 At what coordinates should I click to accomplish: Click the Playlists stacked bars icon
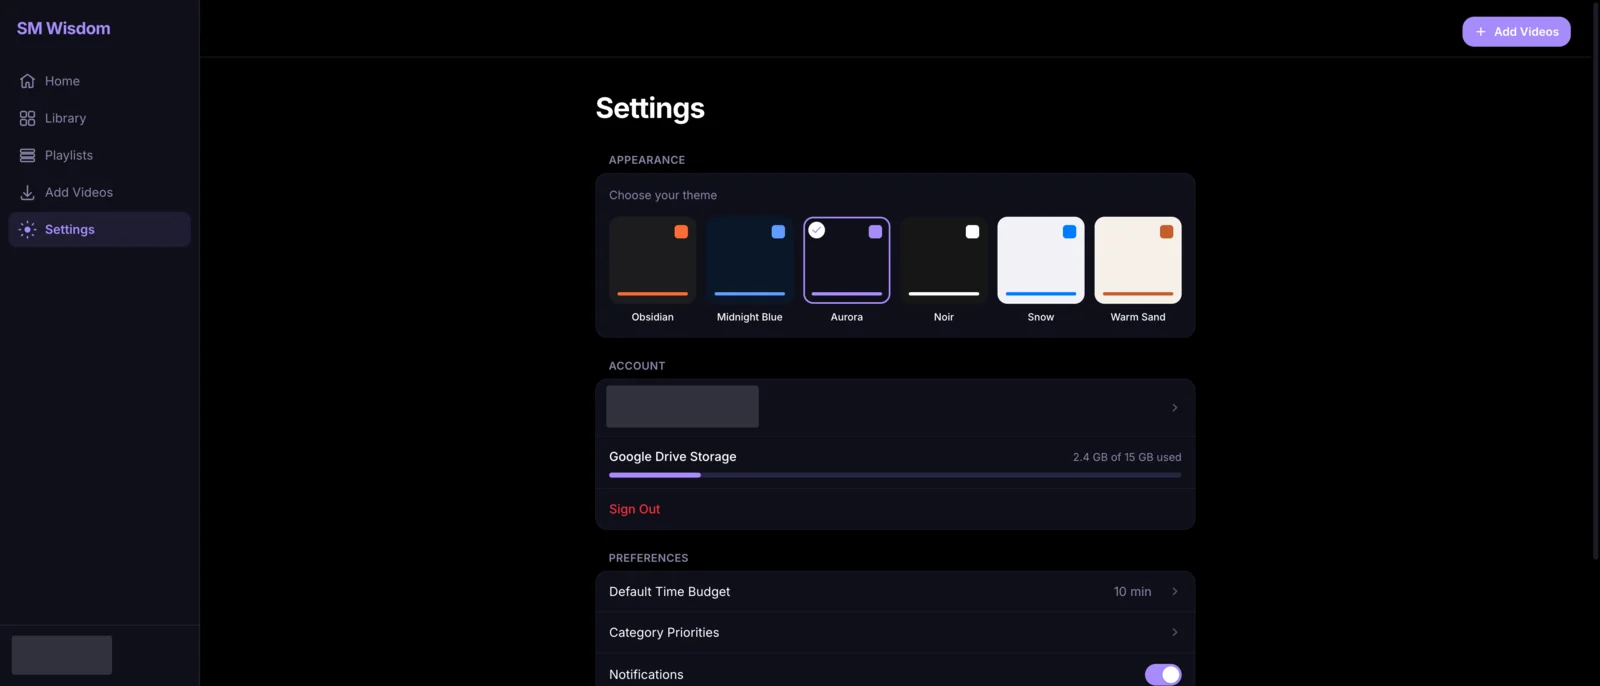(x=27, y=155)
